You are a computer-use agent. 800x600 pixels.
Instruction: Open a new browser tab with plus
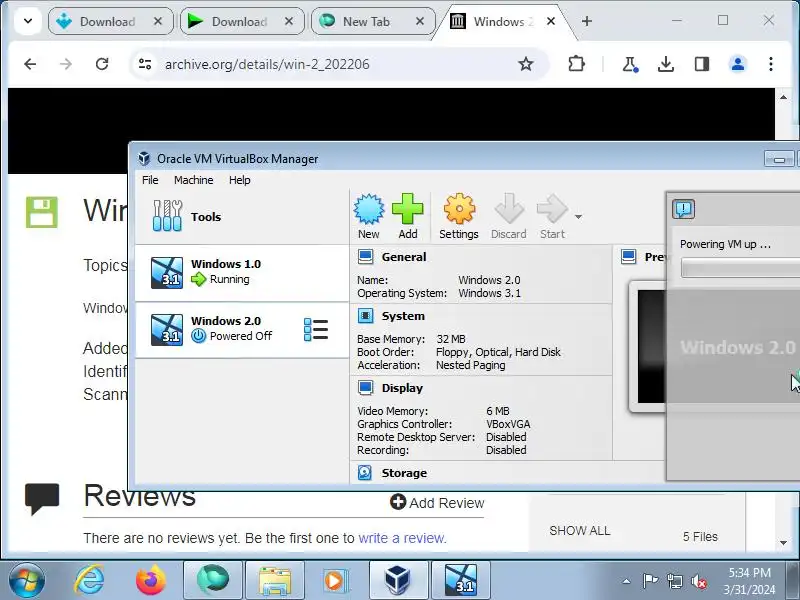point(587,21)
